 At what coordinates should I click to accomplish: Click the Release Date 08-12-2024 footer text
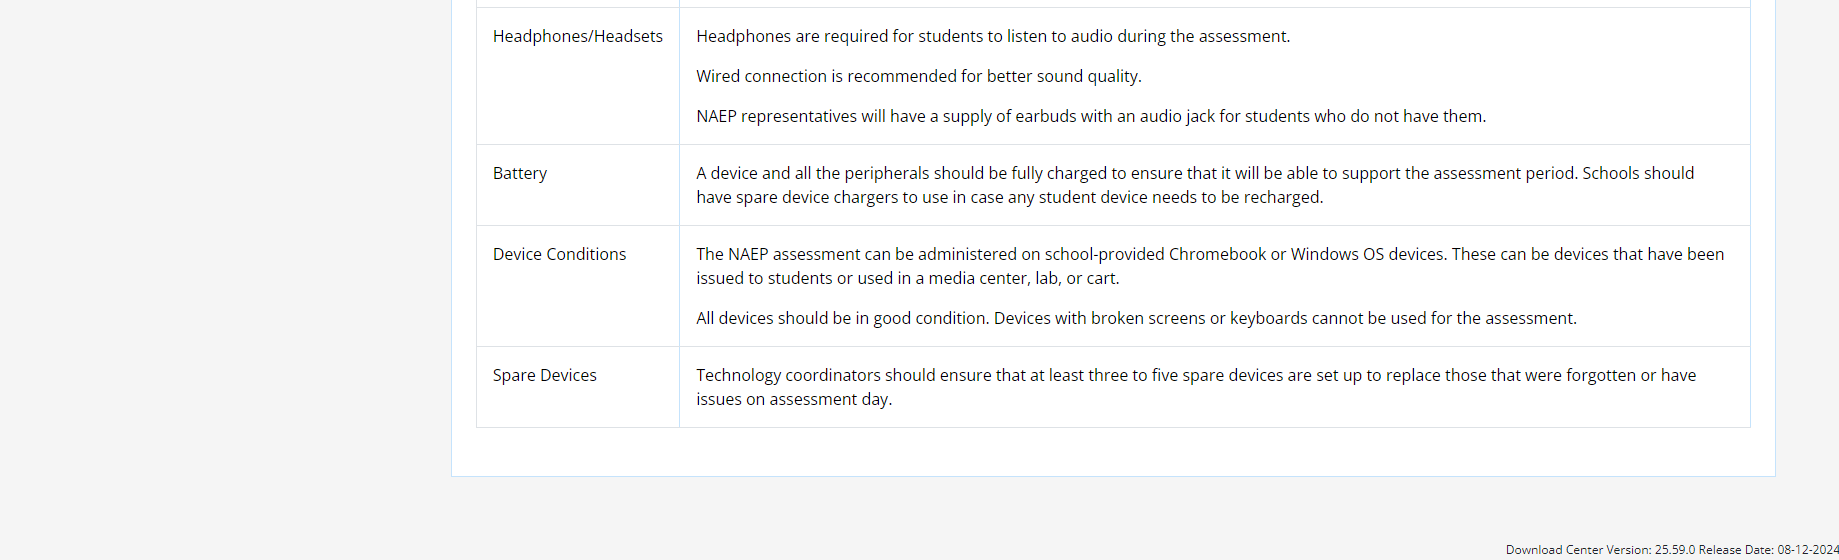1768,549
